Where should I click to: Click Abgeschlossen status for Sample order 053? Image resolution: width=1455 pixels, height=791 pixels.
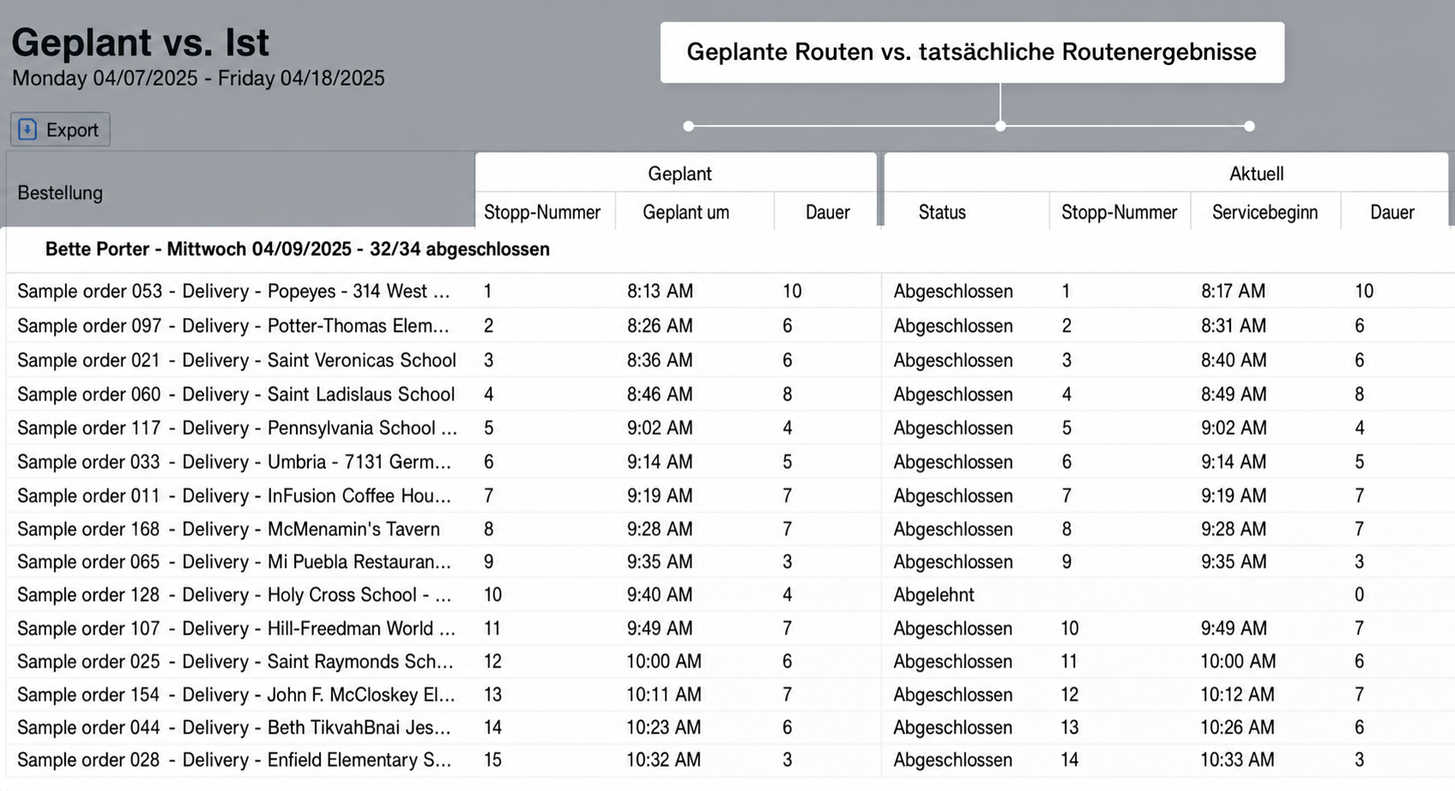(953, 291)
